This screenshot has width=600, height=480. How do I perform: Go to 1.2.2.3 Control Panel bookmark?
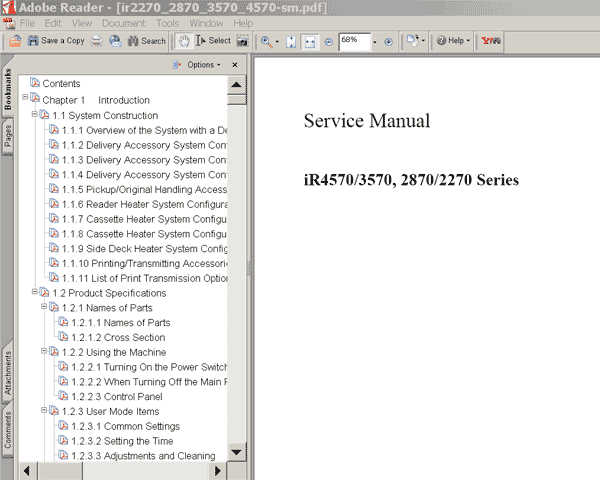(x=117, y=397)
